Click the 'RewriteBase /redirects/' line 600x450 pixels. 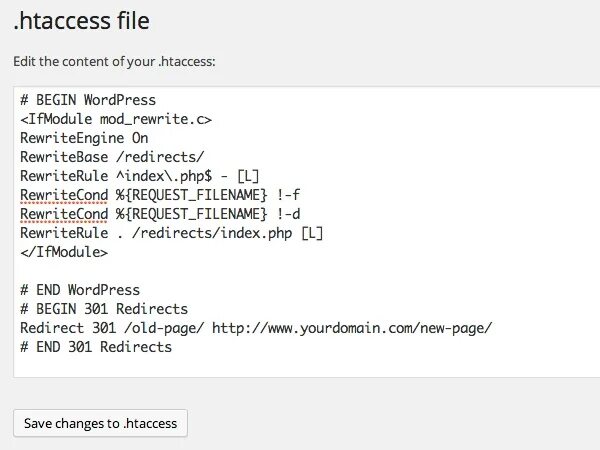[x=111, y=157]
